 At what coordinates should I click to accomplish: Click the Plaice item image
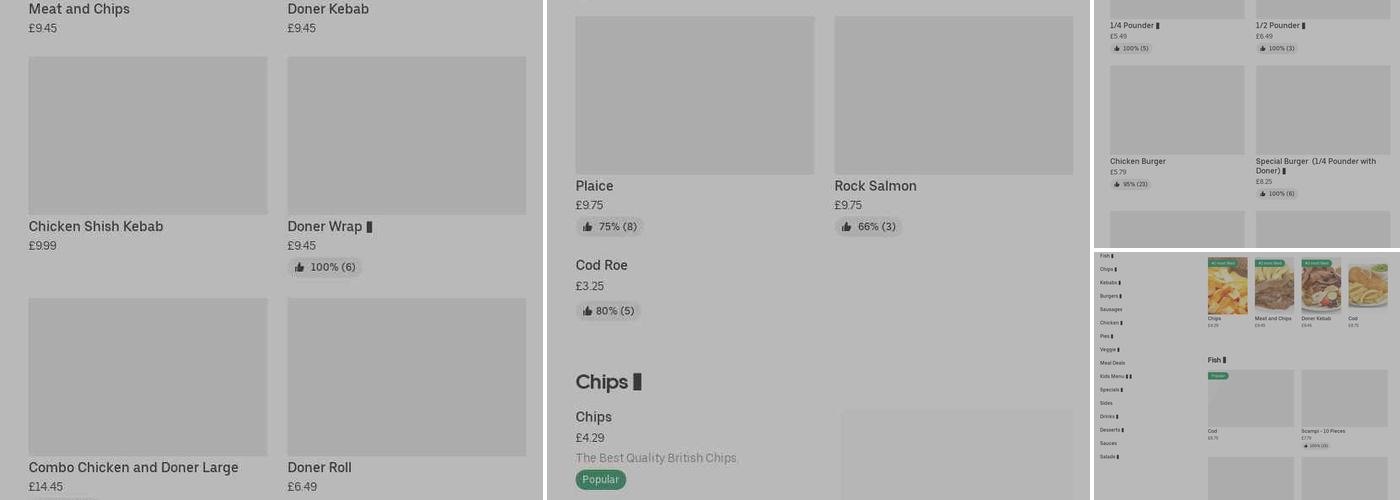click(x=694, y=95)
